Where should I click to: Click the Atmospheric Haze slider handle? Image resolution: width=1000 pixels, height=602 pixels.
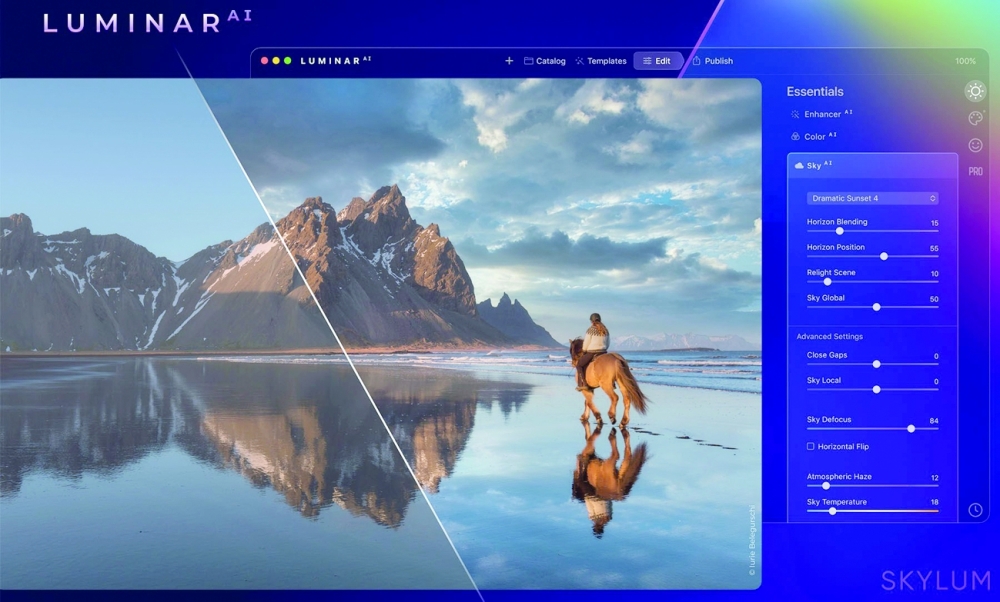coord(826,485)
